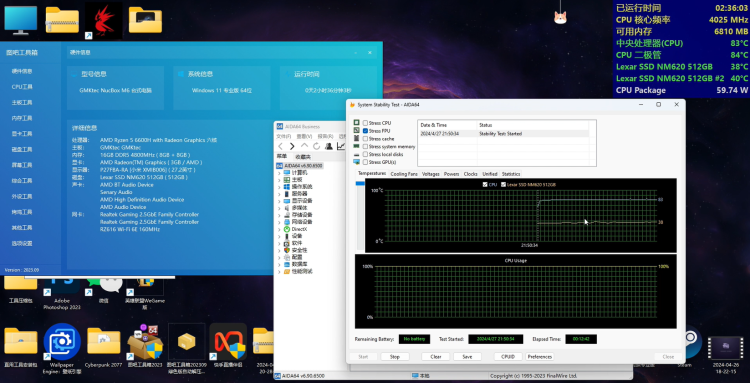Switch to the Powers tab
Screen dimensions: 750x383
[x=452, y=174]
